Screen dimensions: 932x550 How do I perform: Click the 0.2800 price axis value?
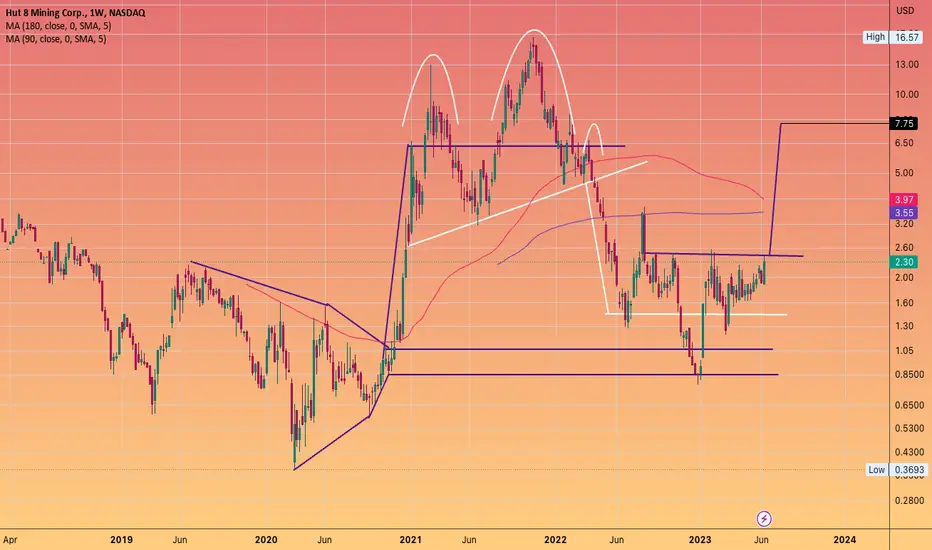pyautogui.click(x=909, y=501)
